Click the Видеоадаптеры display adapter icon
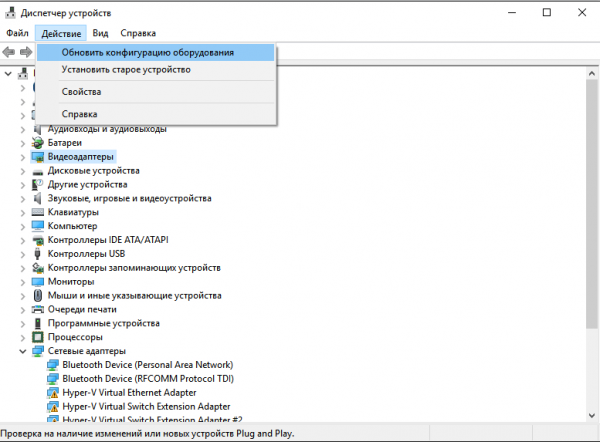 click(x=38, y=157)
